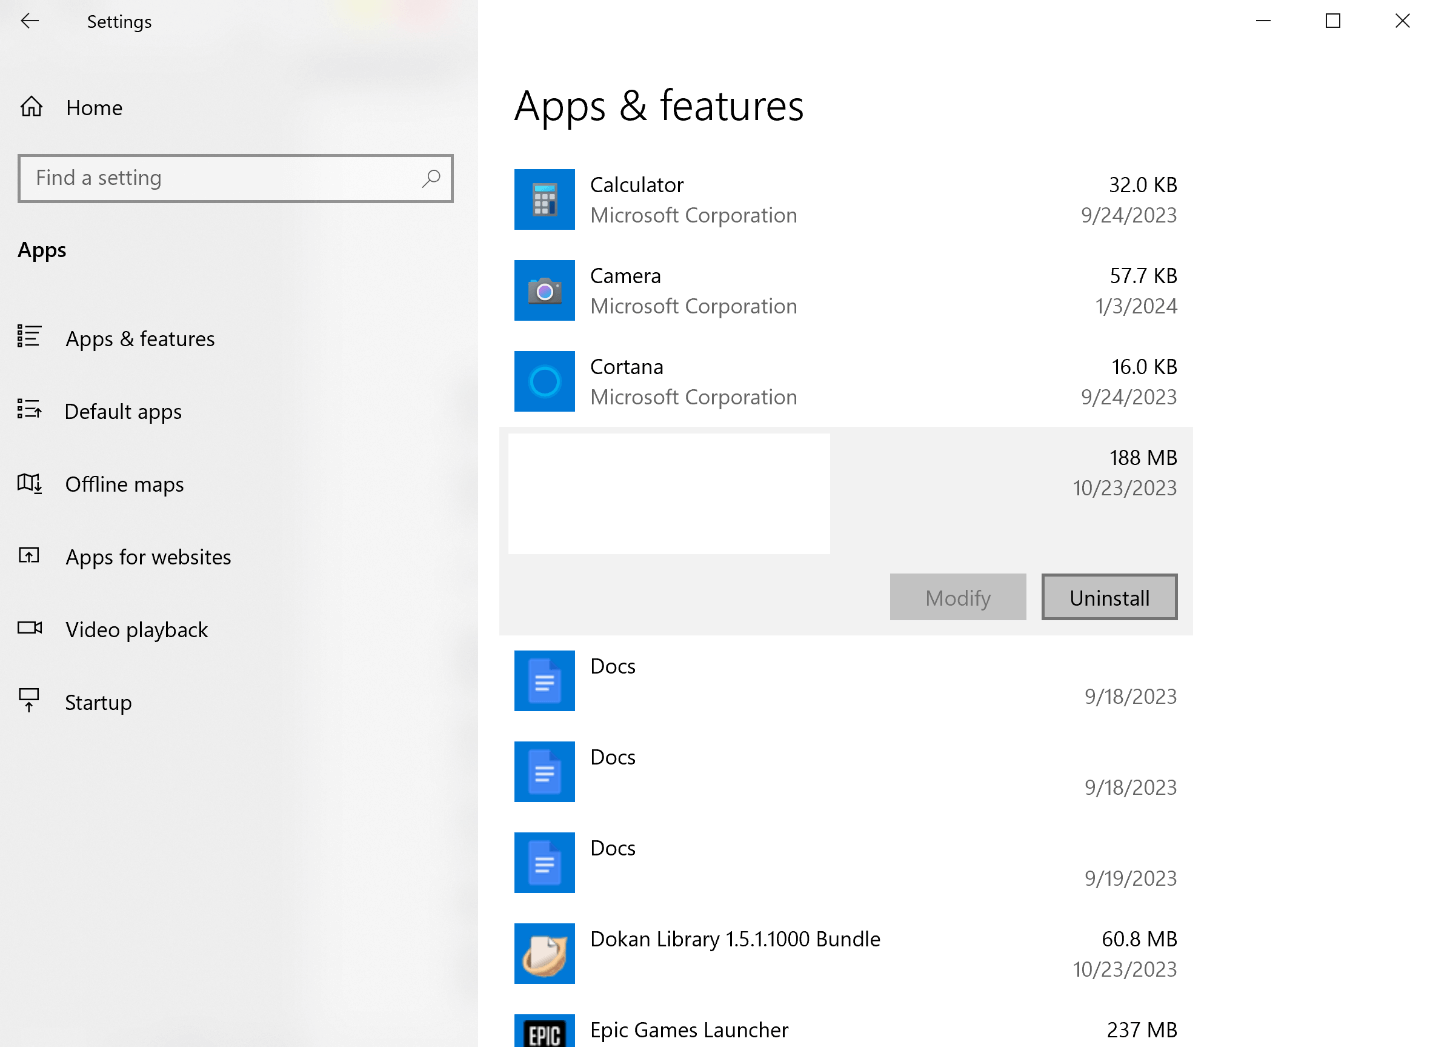Click the Epic Games Launcher icon
Image resolution: width=1430 pixels, height=1047 pixels.
pyautogui.click(x=544, y=1032)
